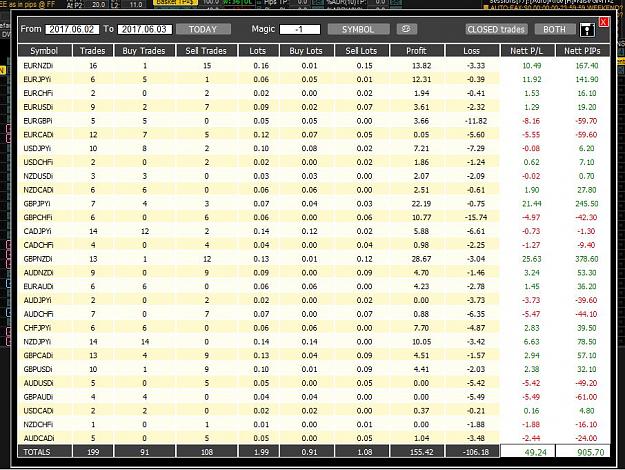Click the TOTALS label cell
The height and width of the screenshot is (470, 625).
(45, 452)
